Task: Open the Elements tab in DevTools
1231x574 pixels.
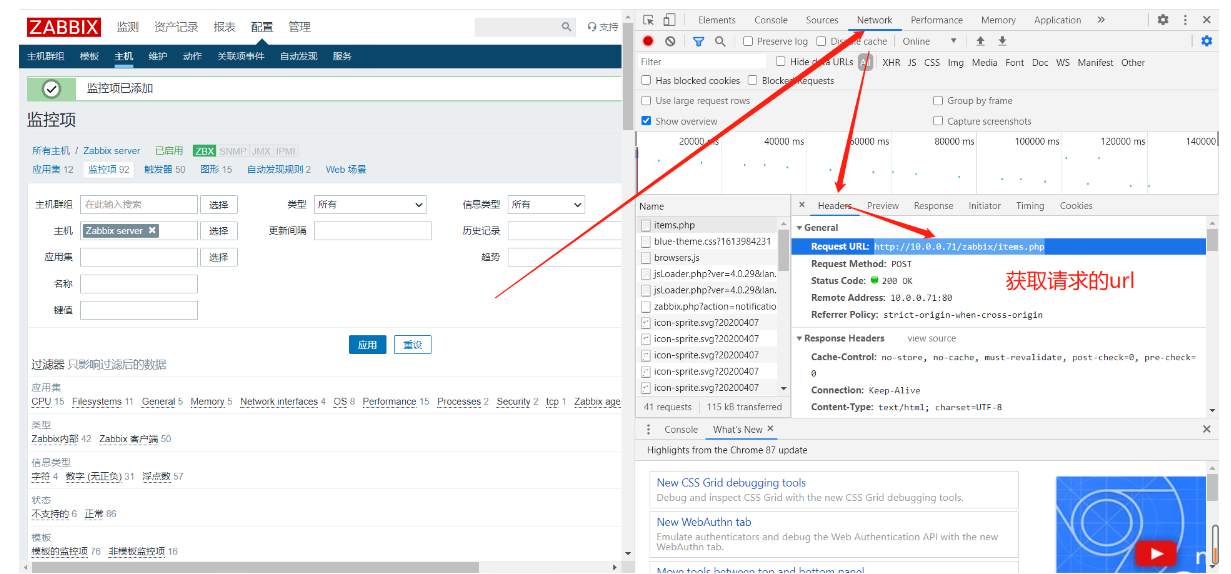Action: pyautogui.click(x=717, y=20)
